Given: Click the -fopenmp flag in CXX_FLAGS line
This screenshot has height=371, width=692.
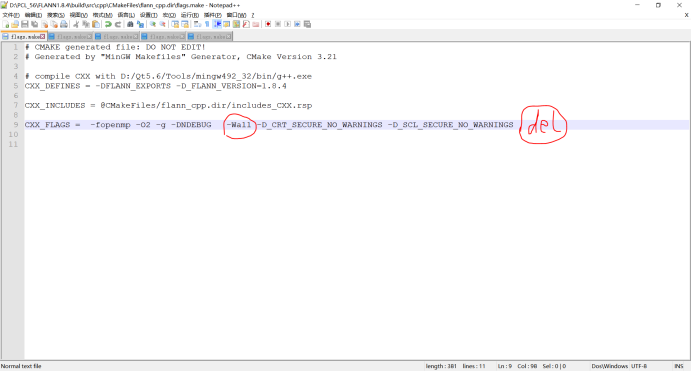Looking at the screenshot, I should tap(110, 125).
